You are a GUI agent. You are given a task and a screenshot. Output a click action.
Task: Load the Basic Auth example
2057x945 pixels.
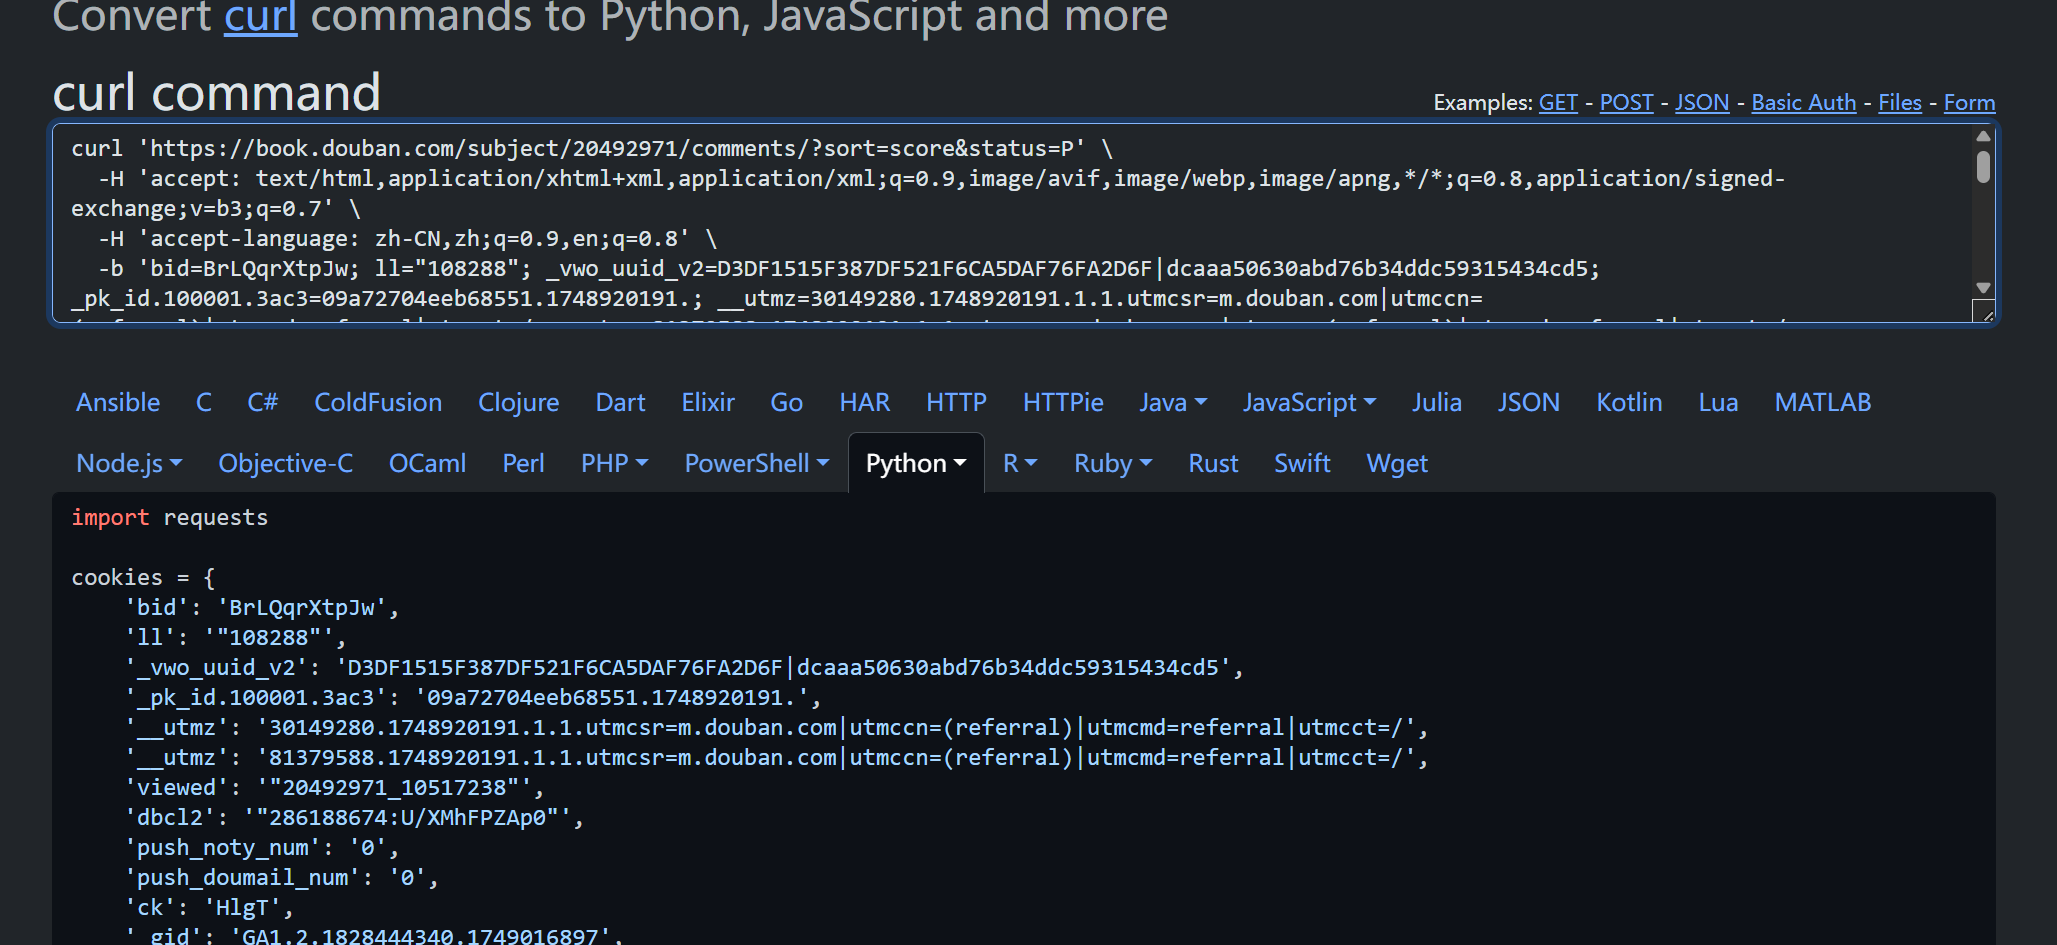coord(1803,103)
